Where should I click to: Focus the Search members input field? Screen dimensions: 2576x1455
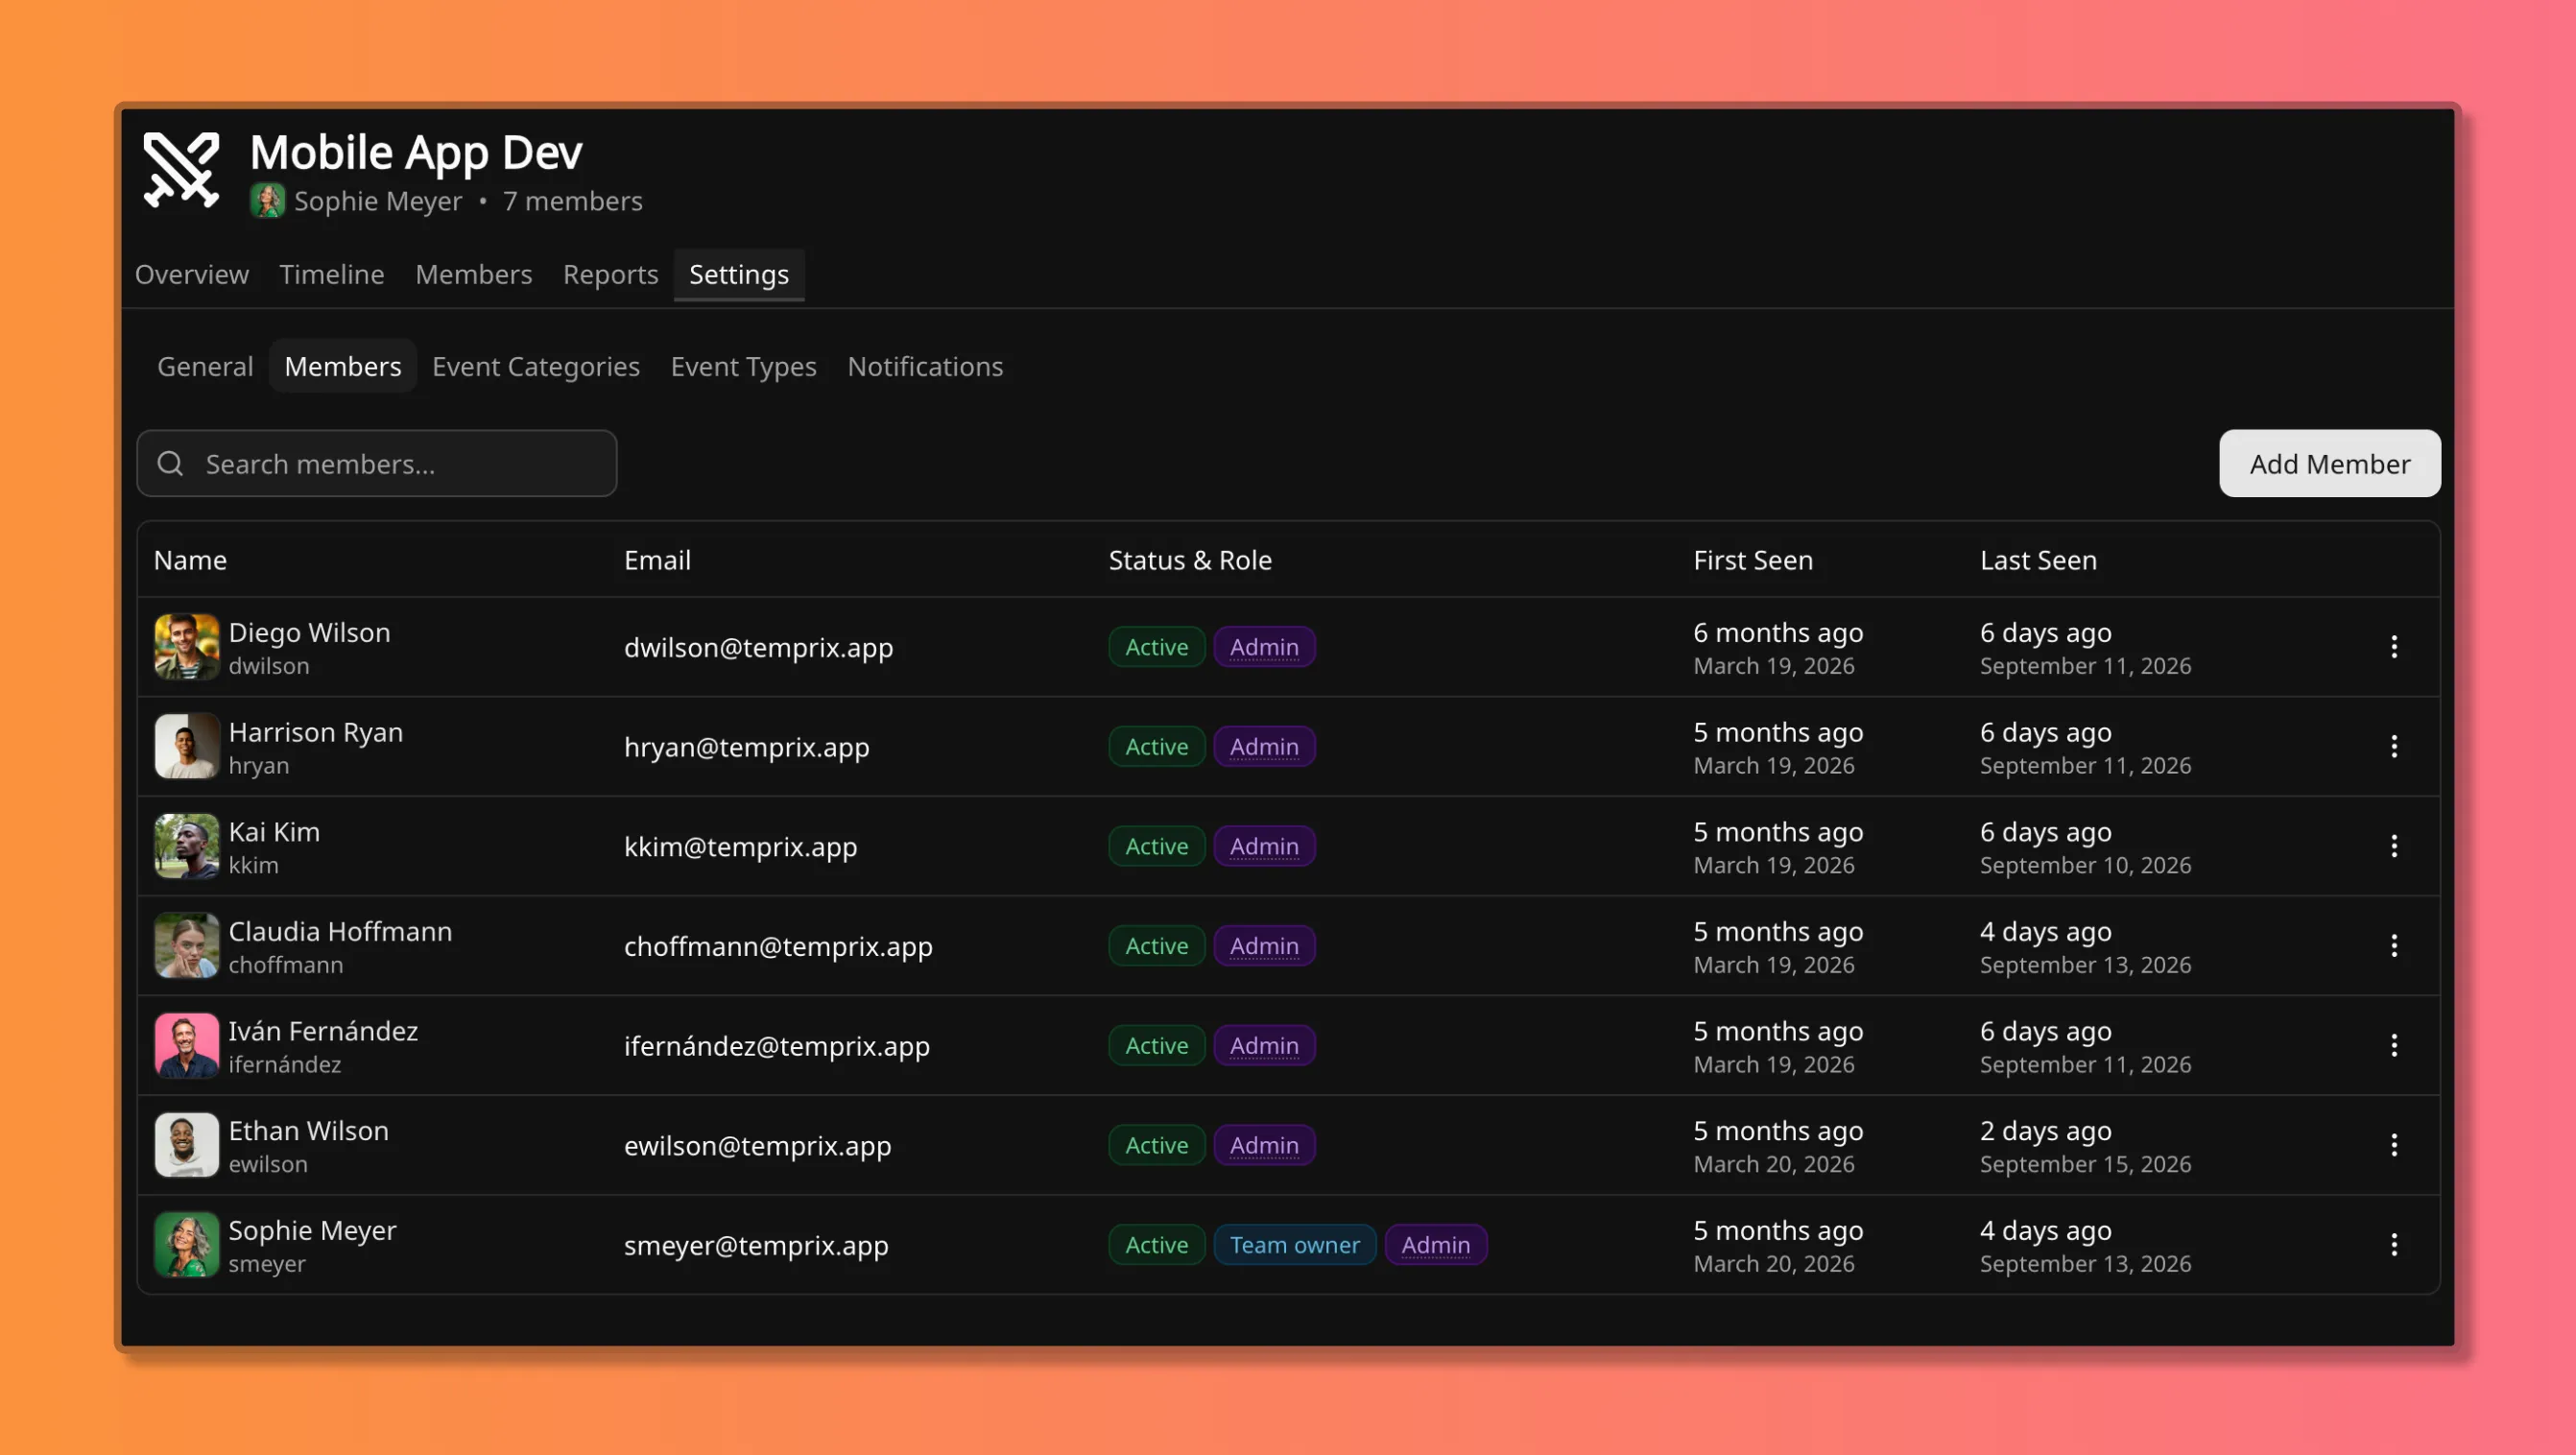(377, 464)
